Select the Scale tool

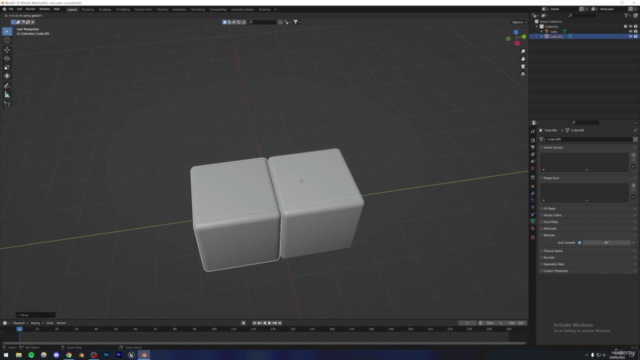click(x=7, y=67)
